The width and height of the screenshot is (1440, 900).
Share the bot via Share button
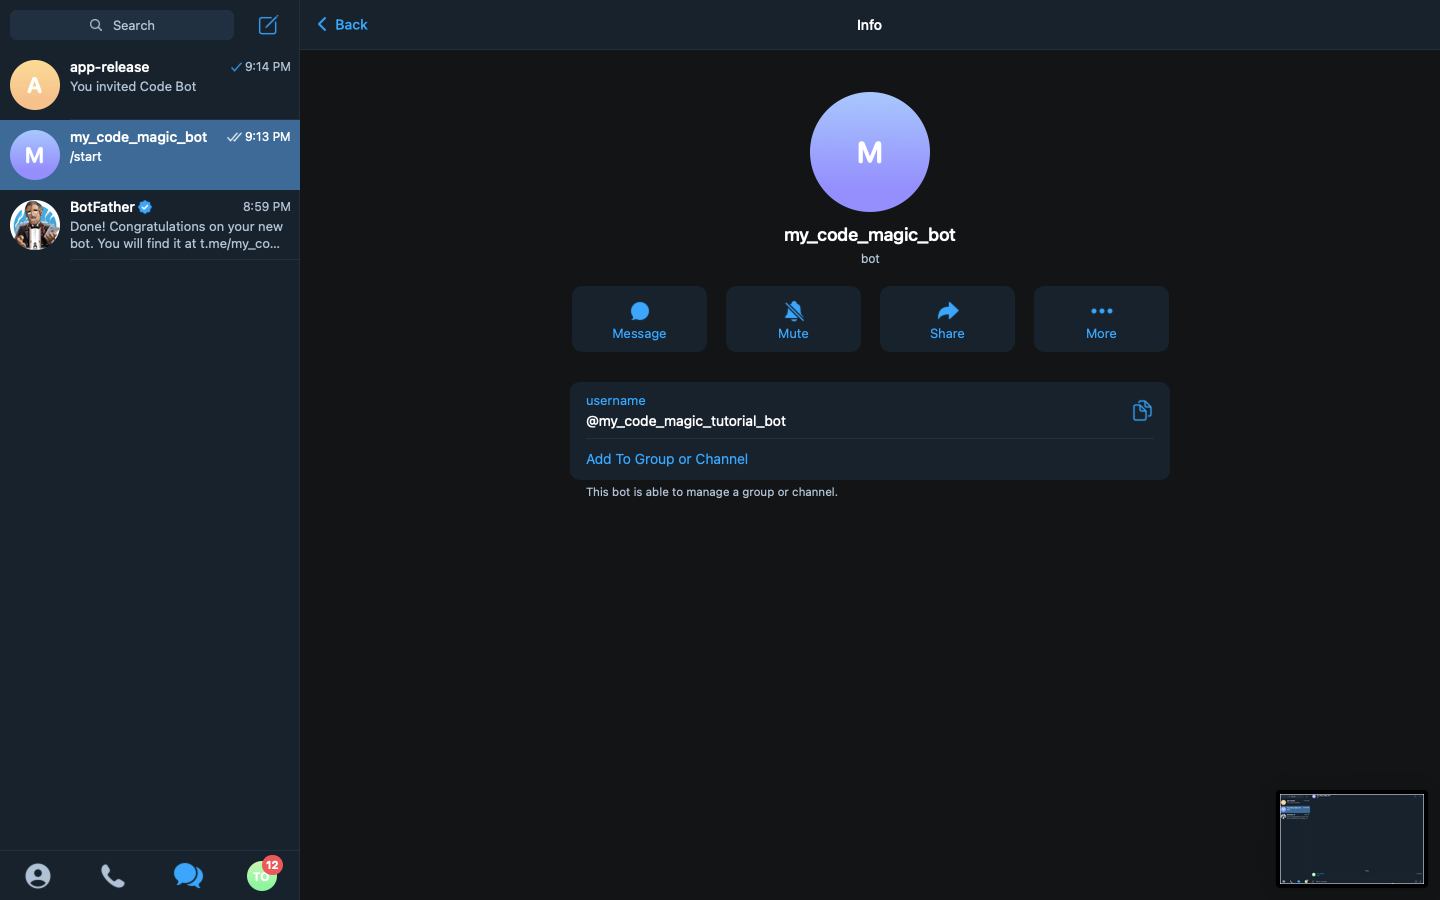(x=947, y=319)
